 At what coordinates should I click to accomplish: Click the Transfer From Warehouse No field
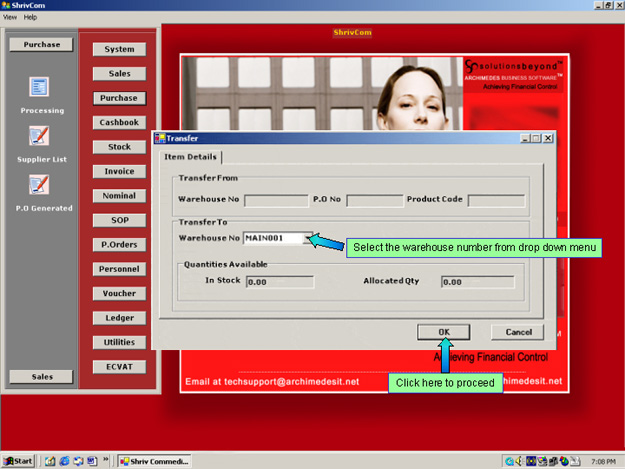[274, 200]
